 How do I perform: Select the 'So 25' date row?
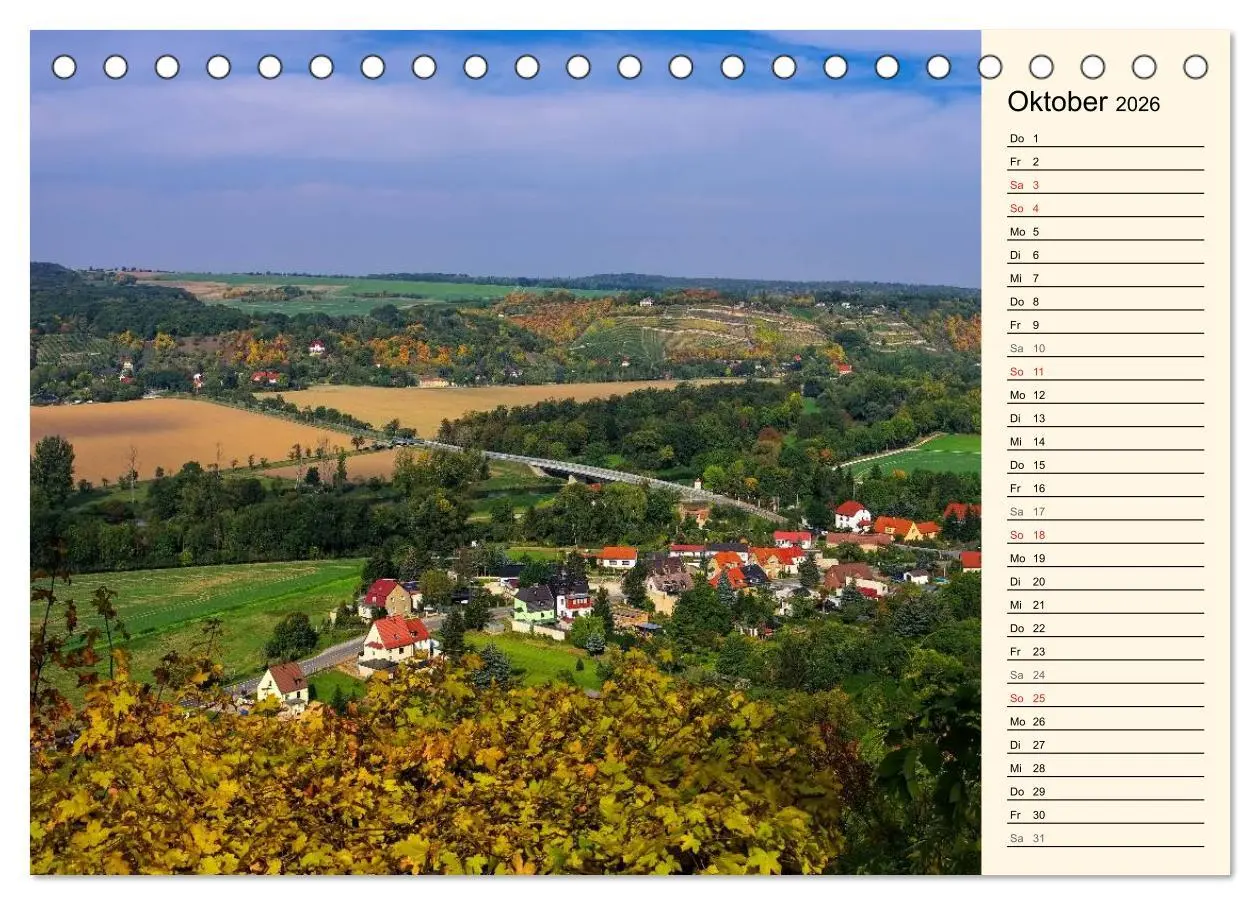1105,698
